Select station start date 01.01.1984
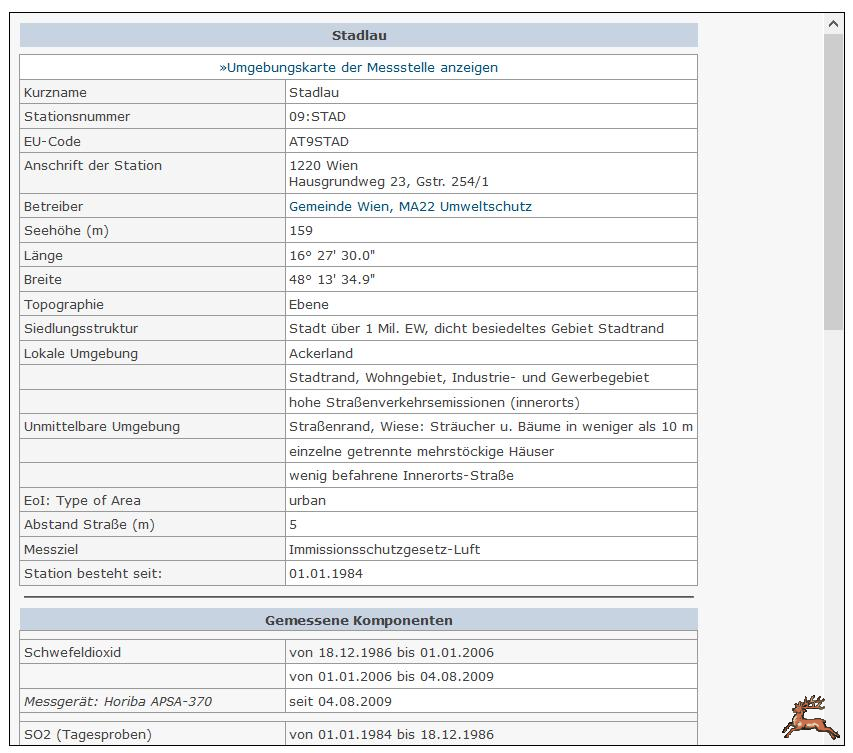The height and width of the screenshot is (753, 853). click(x=326, y=573)
